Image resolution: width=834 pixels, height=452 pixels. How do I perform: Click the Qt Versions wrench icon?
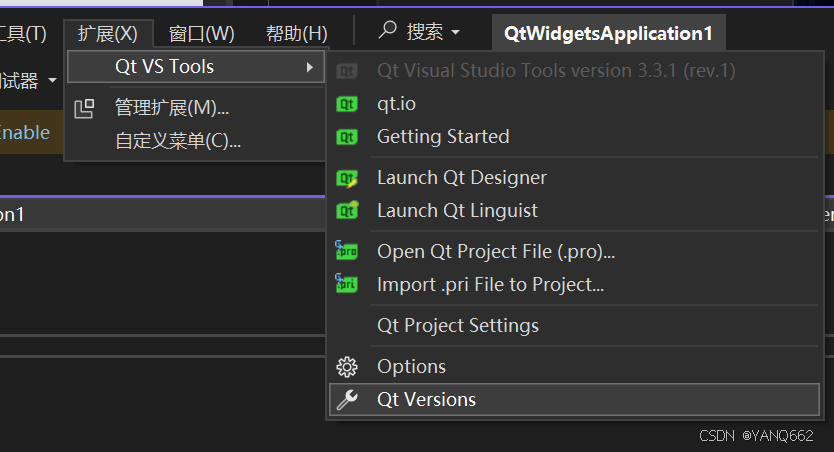[347, 400]
